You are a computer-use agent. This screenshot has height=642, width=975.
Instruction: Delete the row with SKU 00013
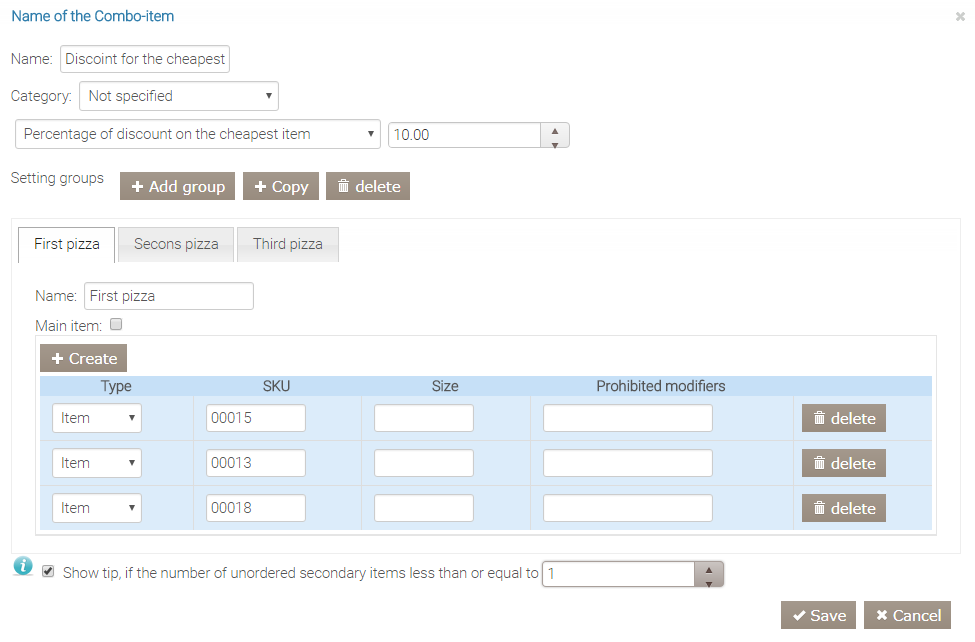[843, 464]
